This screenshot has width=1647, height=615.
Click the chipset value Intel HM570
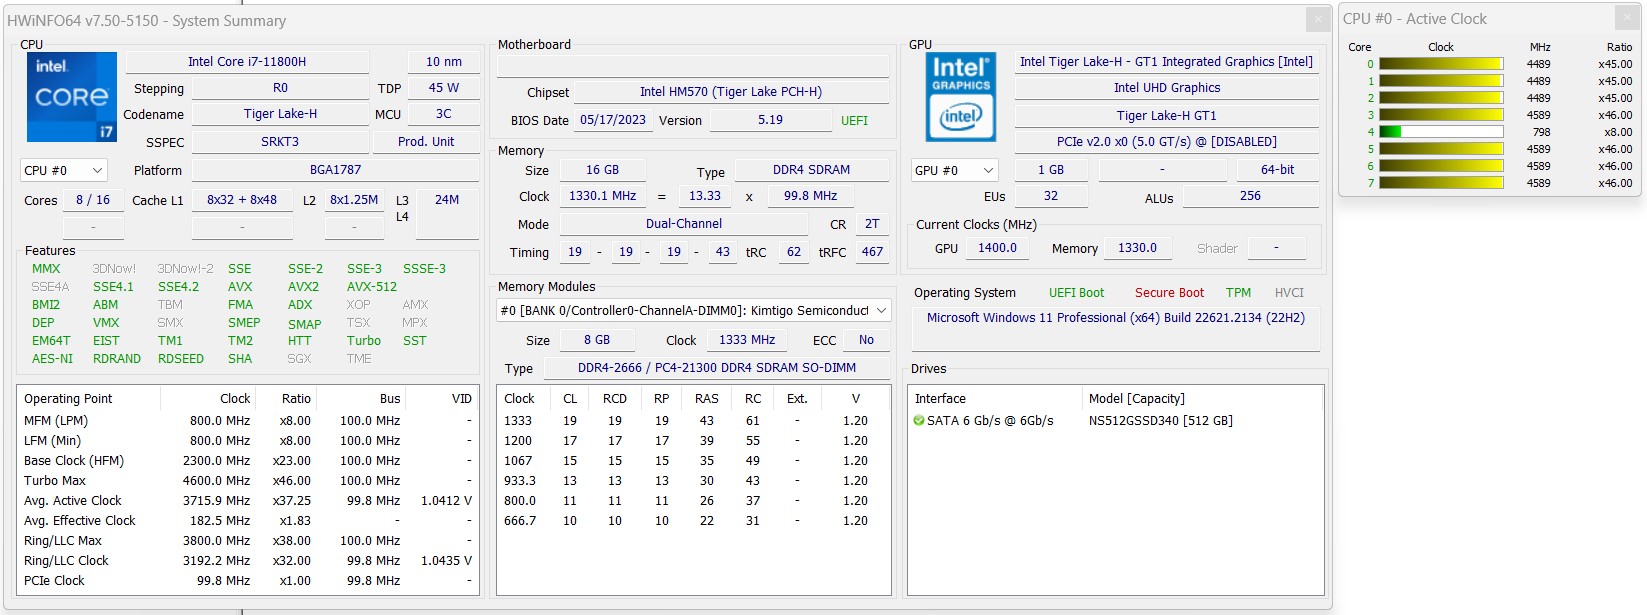click(x=731, y=92)
